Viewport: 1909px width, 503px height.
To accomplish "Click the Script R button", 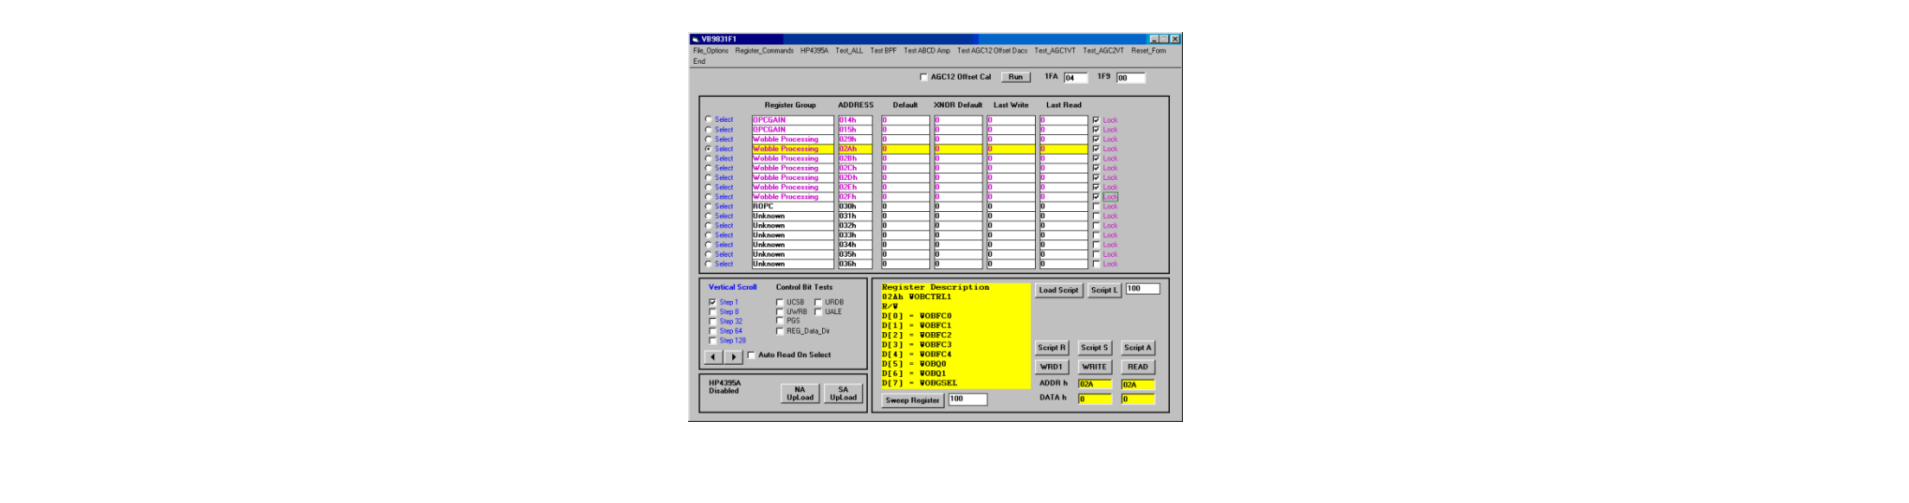I will pyautogui.click(x=1051, y=348).
